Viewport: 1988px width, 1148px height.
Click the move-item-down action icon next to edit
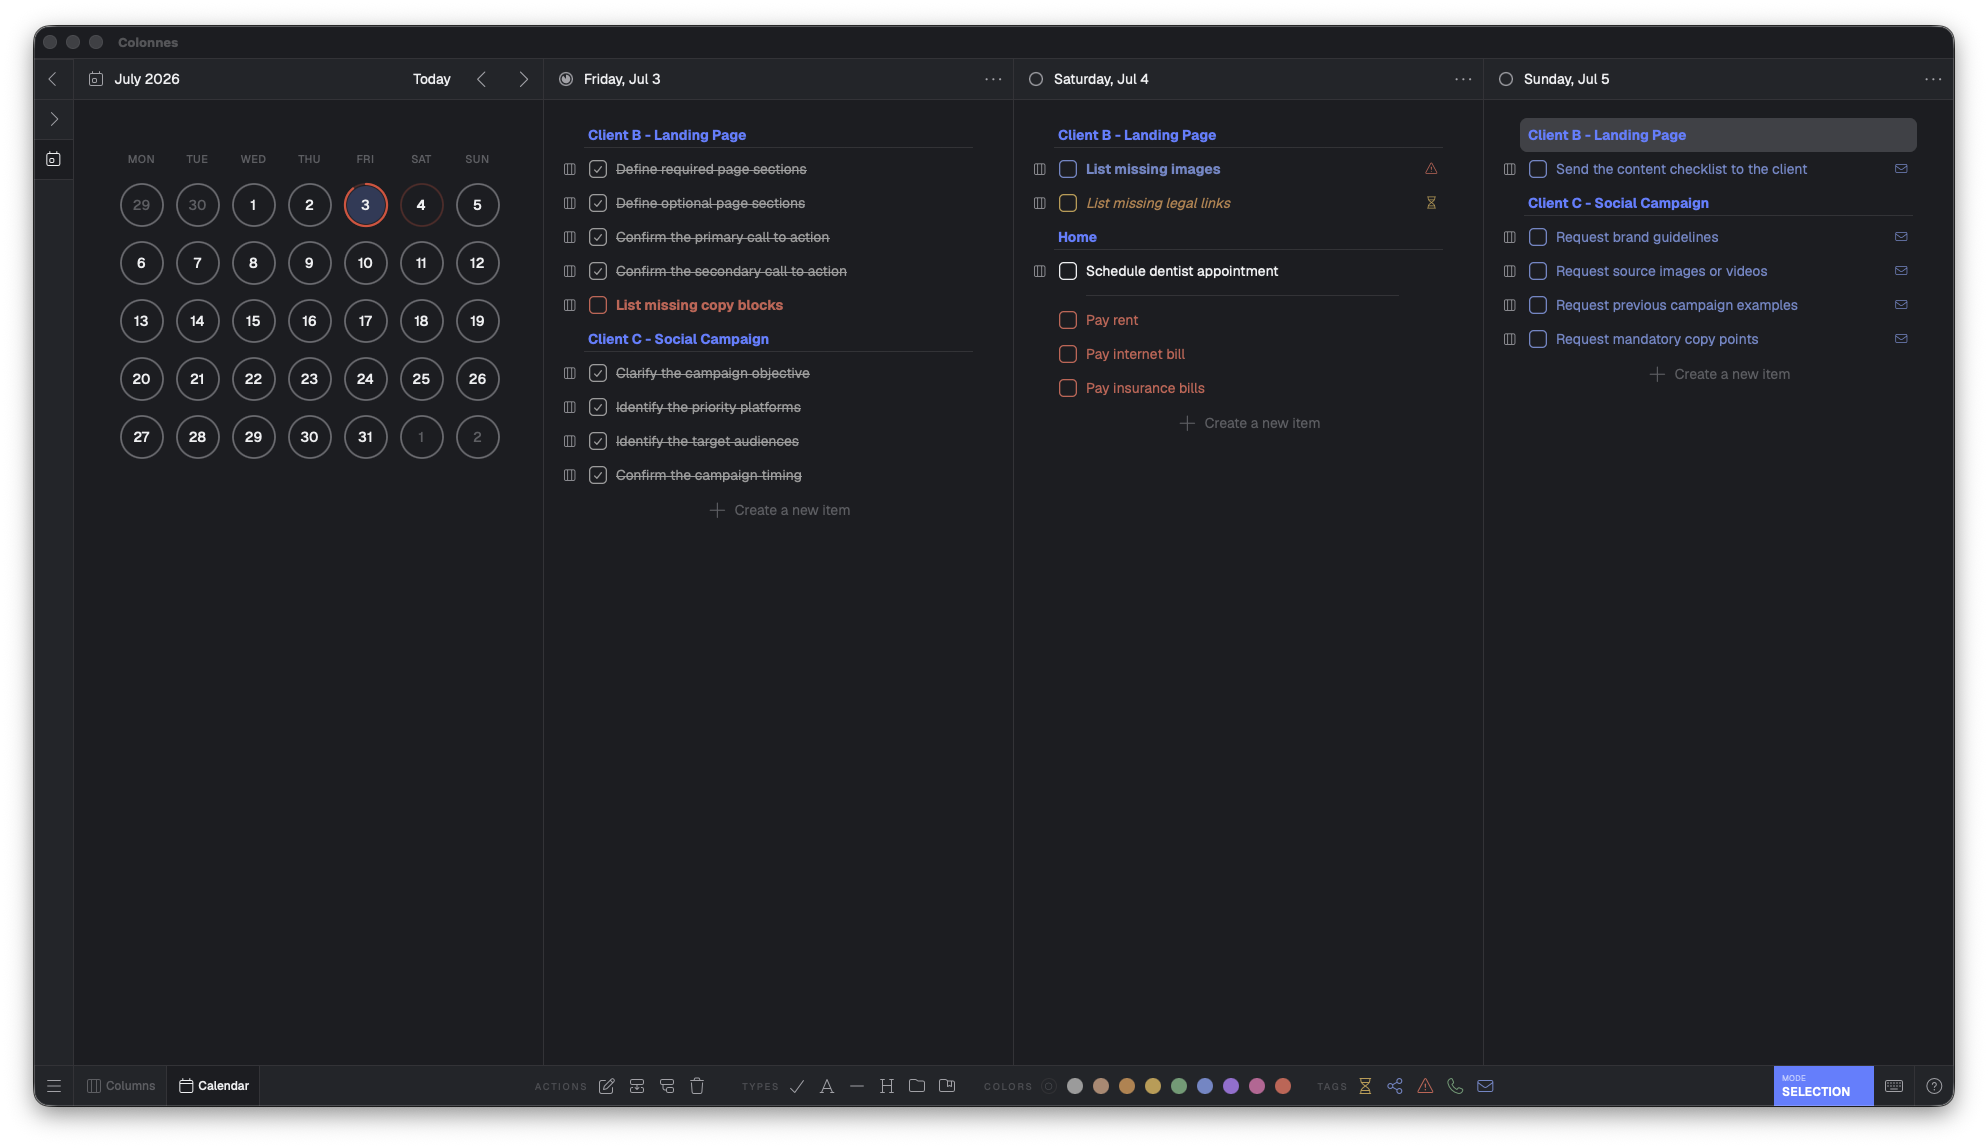[x=637, y=1086]
